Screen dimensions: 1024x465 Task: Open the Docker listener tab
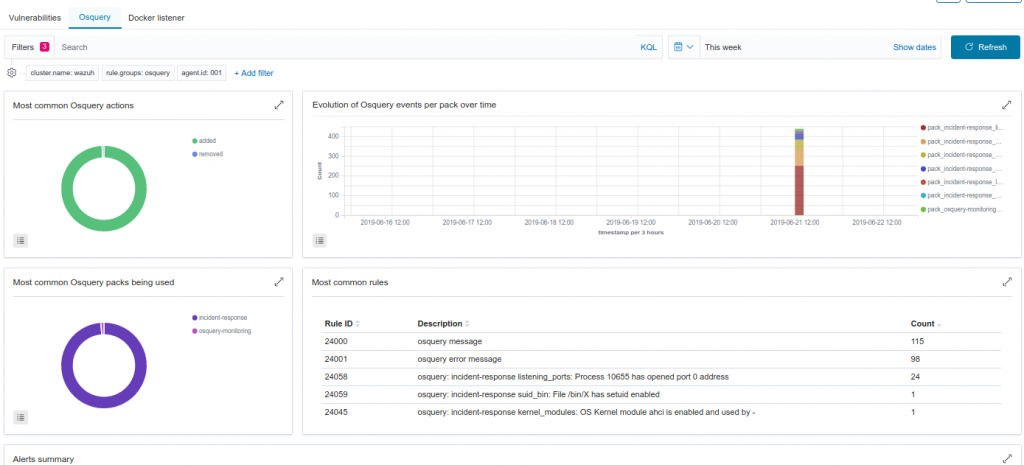156,18
